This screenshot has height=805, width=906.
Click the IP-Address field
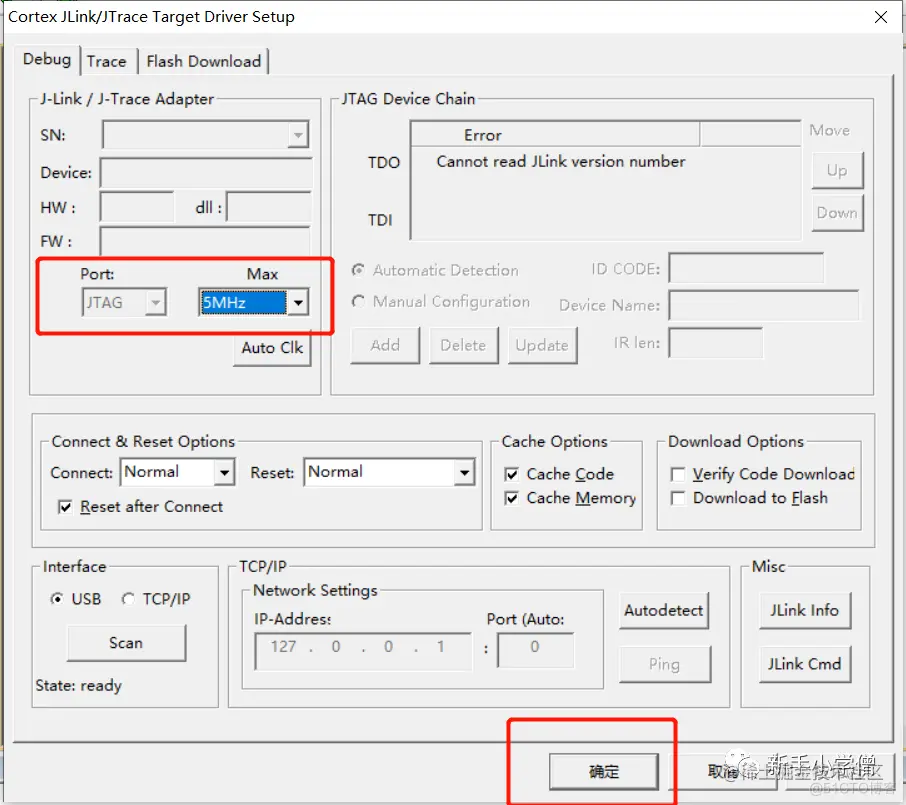tap(363, 650)
